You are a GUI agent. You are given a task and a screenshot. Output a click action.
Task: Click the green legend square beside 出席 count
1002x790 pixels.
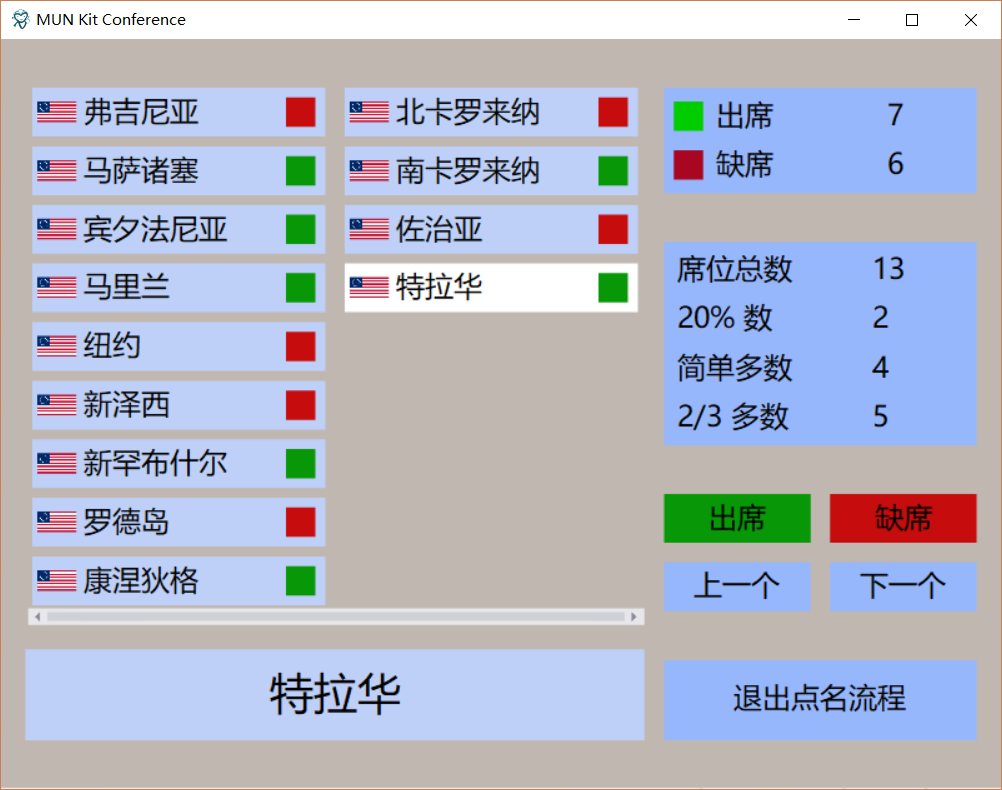click(689, 117)
